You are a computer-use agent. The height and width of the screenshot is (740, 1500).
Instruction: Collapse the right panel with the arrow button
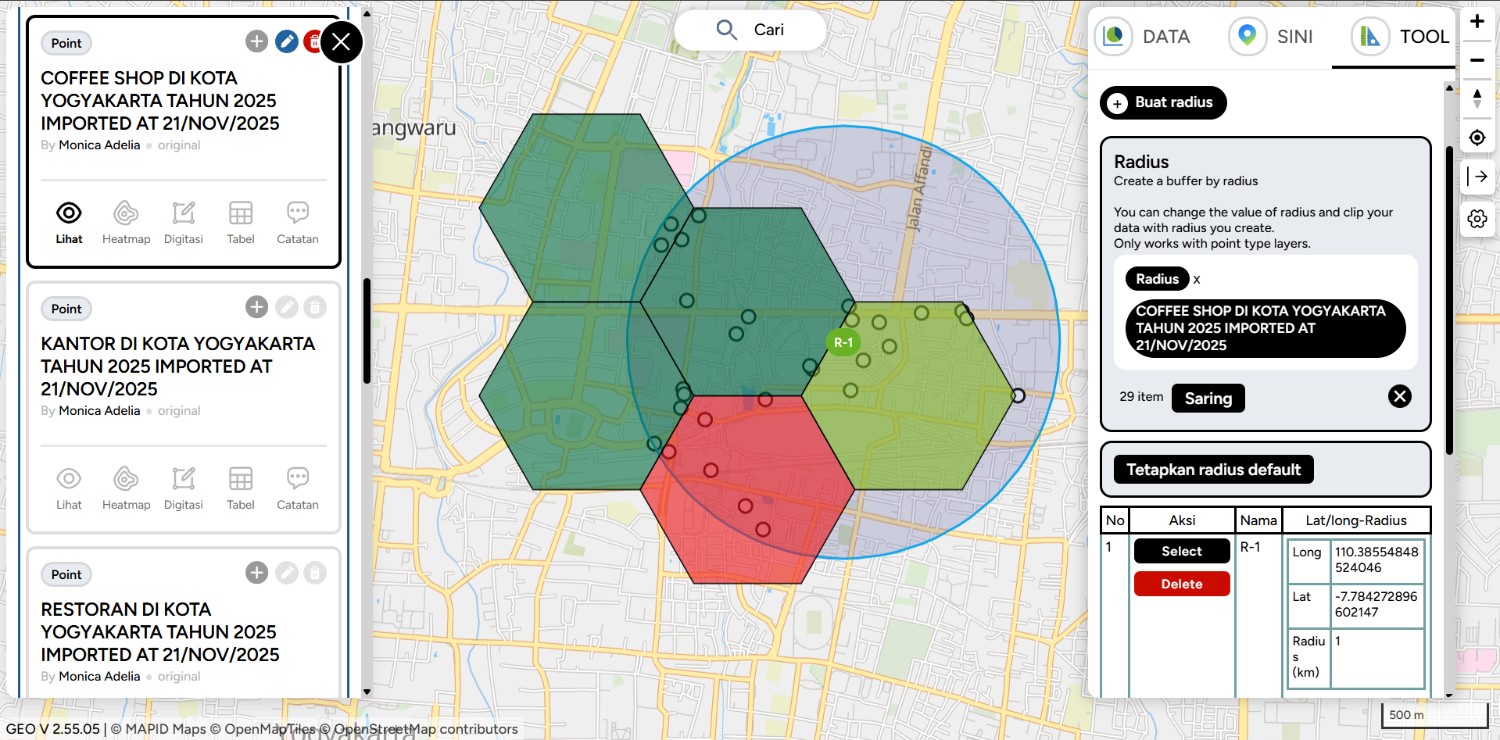click(1477, 177)
